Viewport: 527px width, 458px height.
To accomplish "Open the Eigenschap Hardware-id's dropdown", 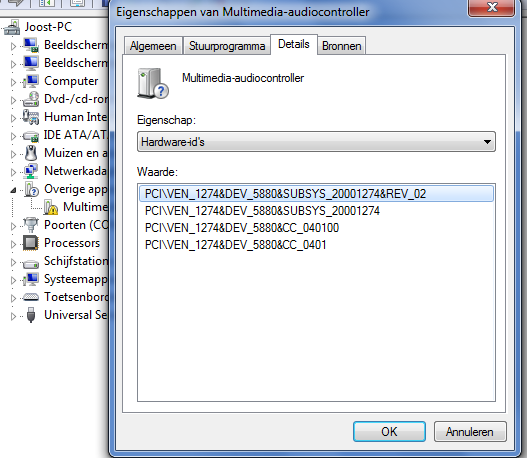I will tap(316, 142).
